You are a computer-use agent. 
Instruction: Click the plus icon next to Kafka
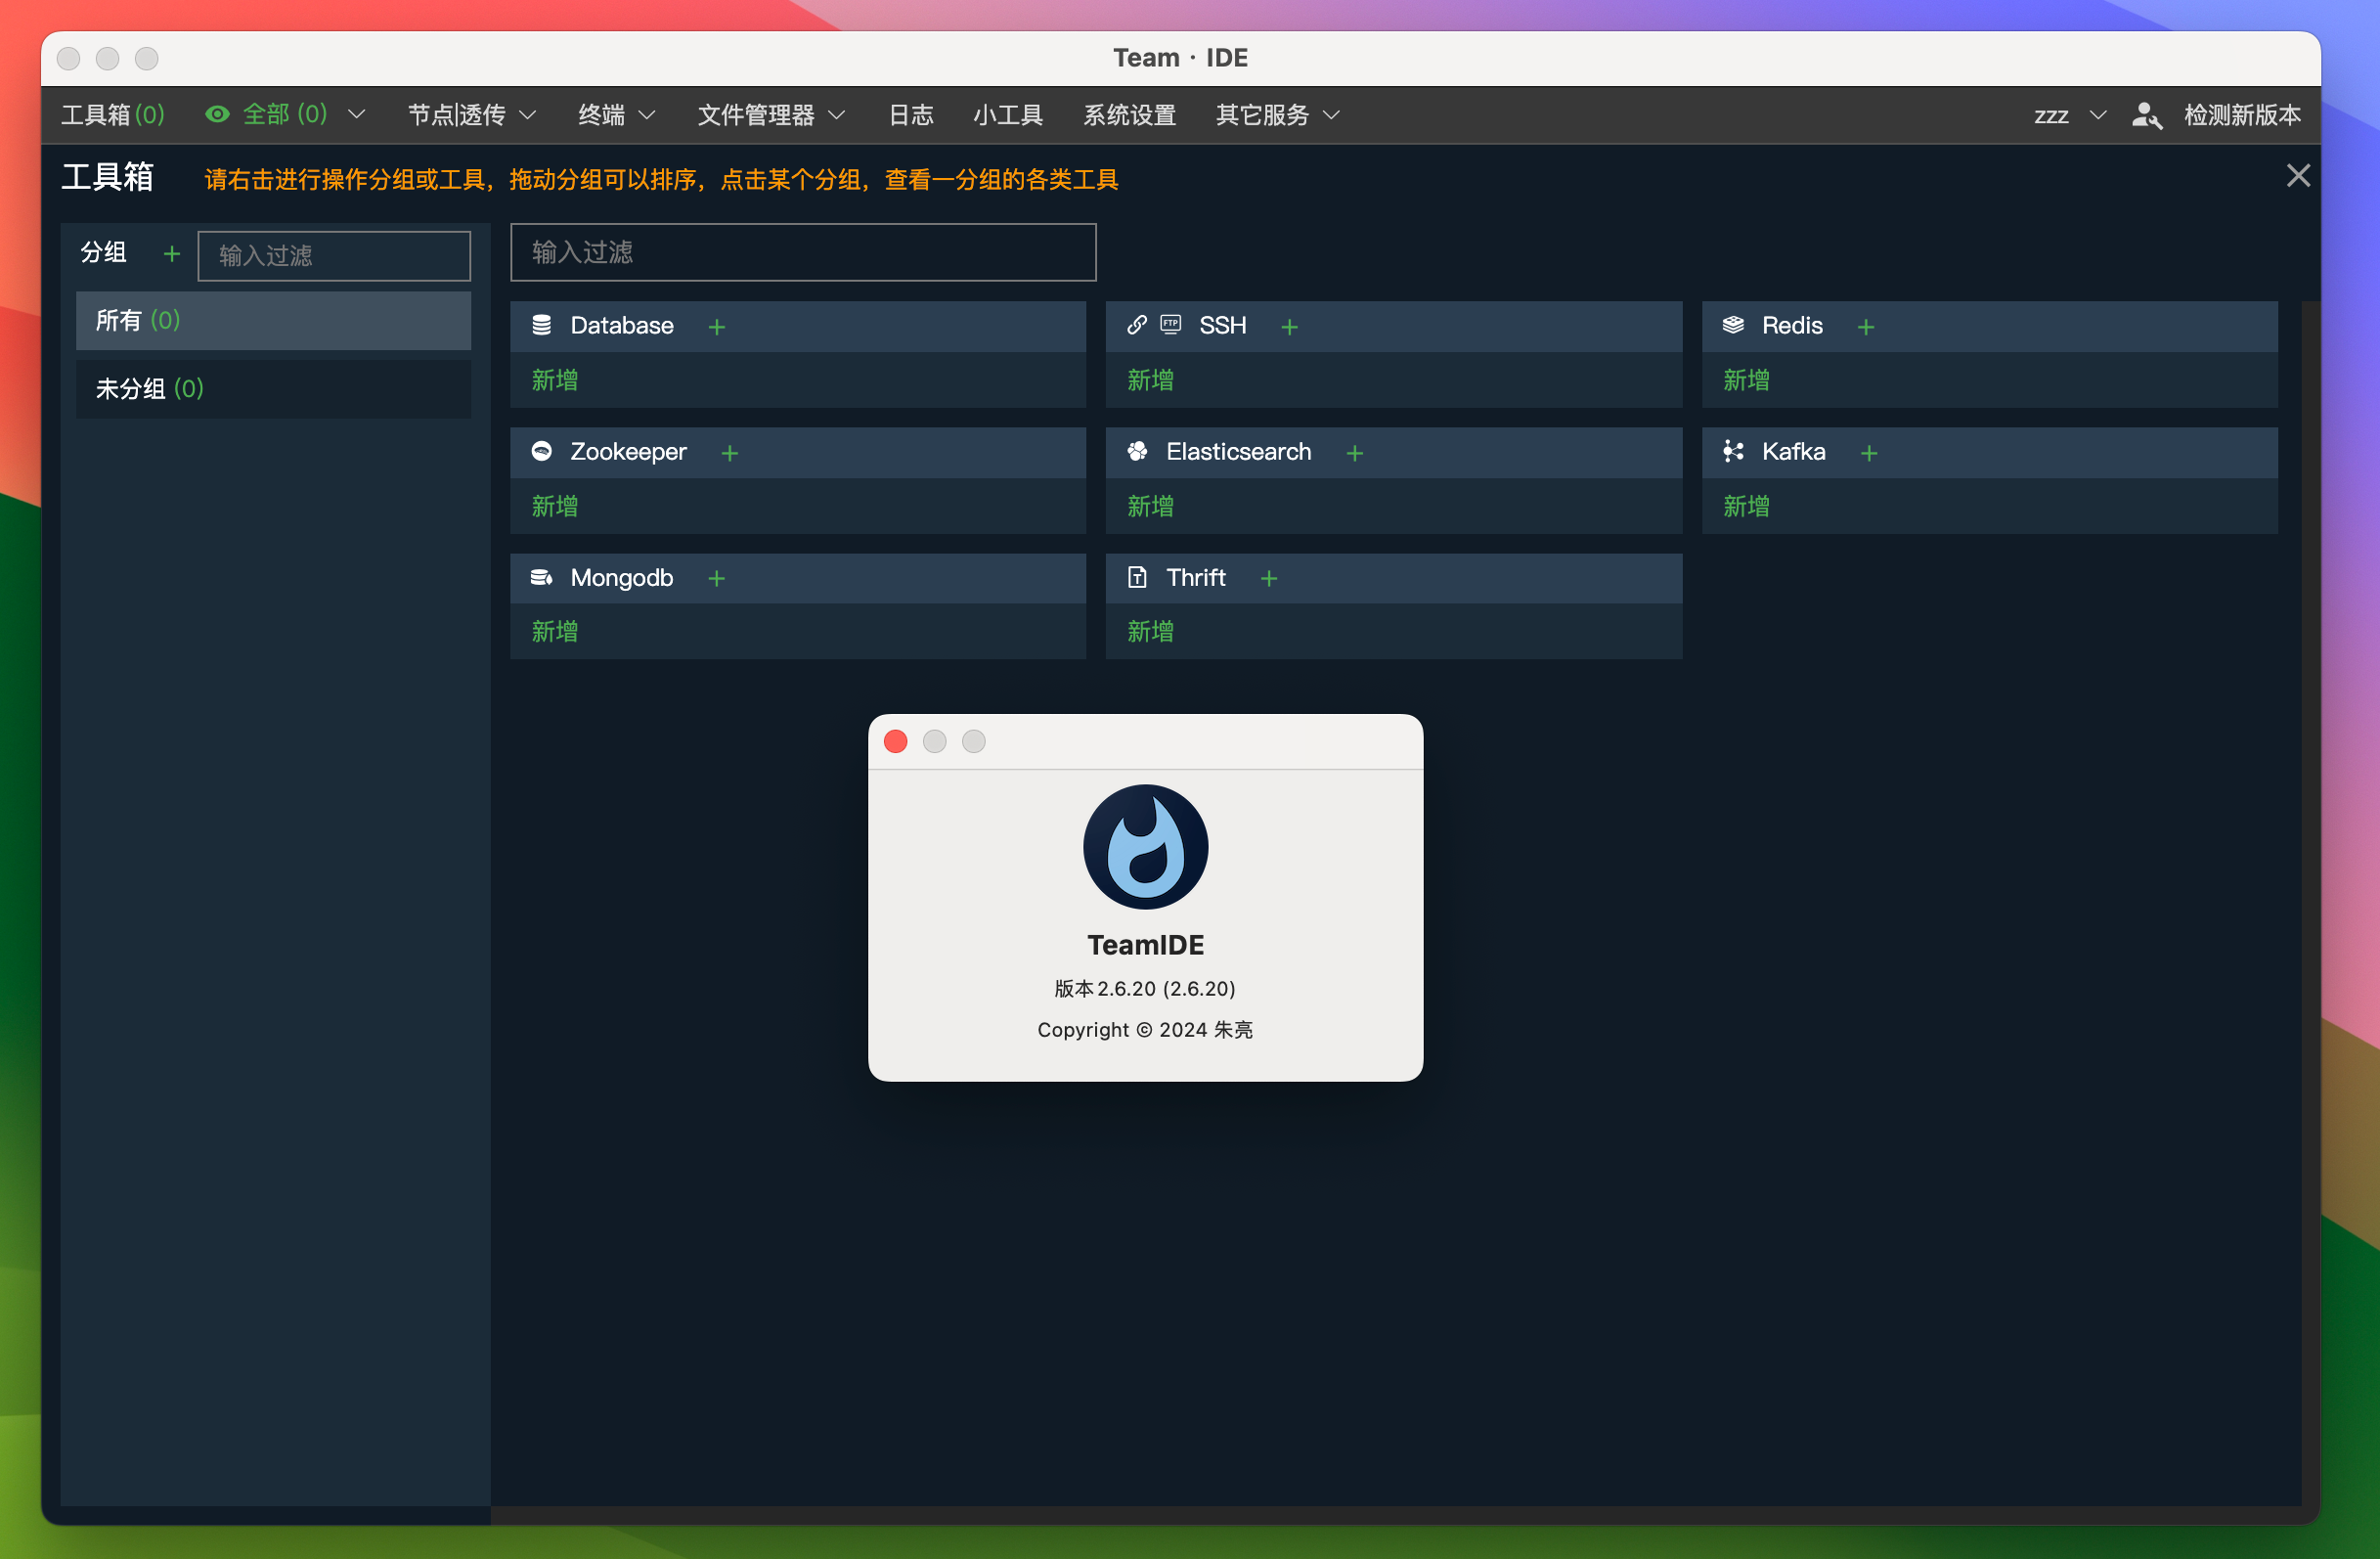pos(1868,453)
